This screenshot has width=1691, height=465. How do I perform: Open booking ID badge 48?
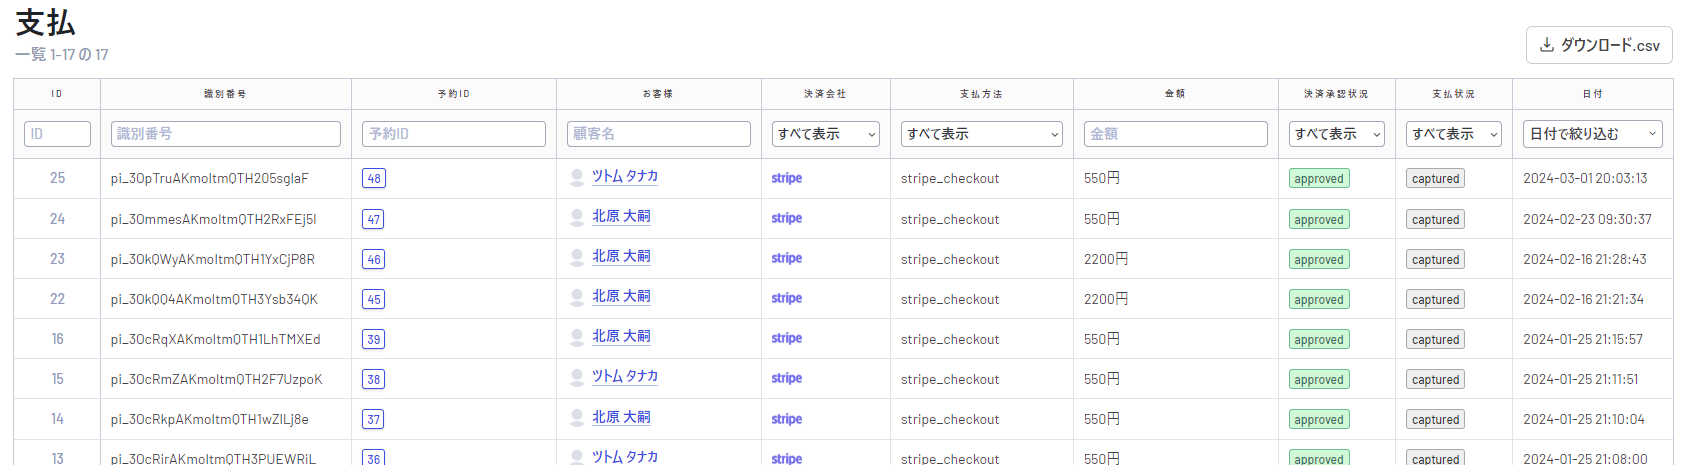click(374, 179)
